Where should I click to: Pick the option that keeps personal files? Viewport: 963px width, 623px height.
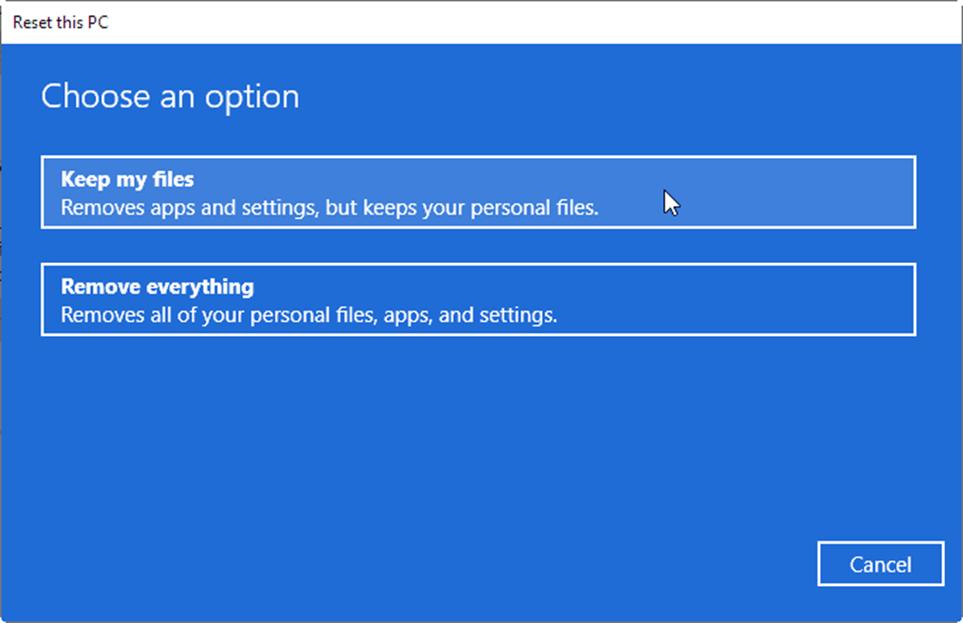(478, 192)
